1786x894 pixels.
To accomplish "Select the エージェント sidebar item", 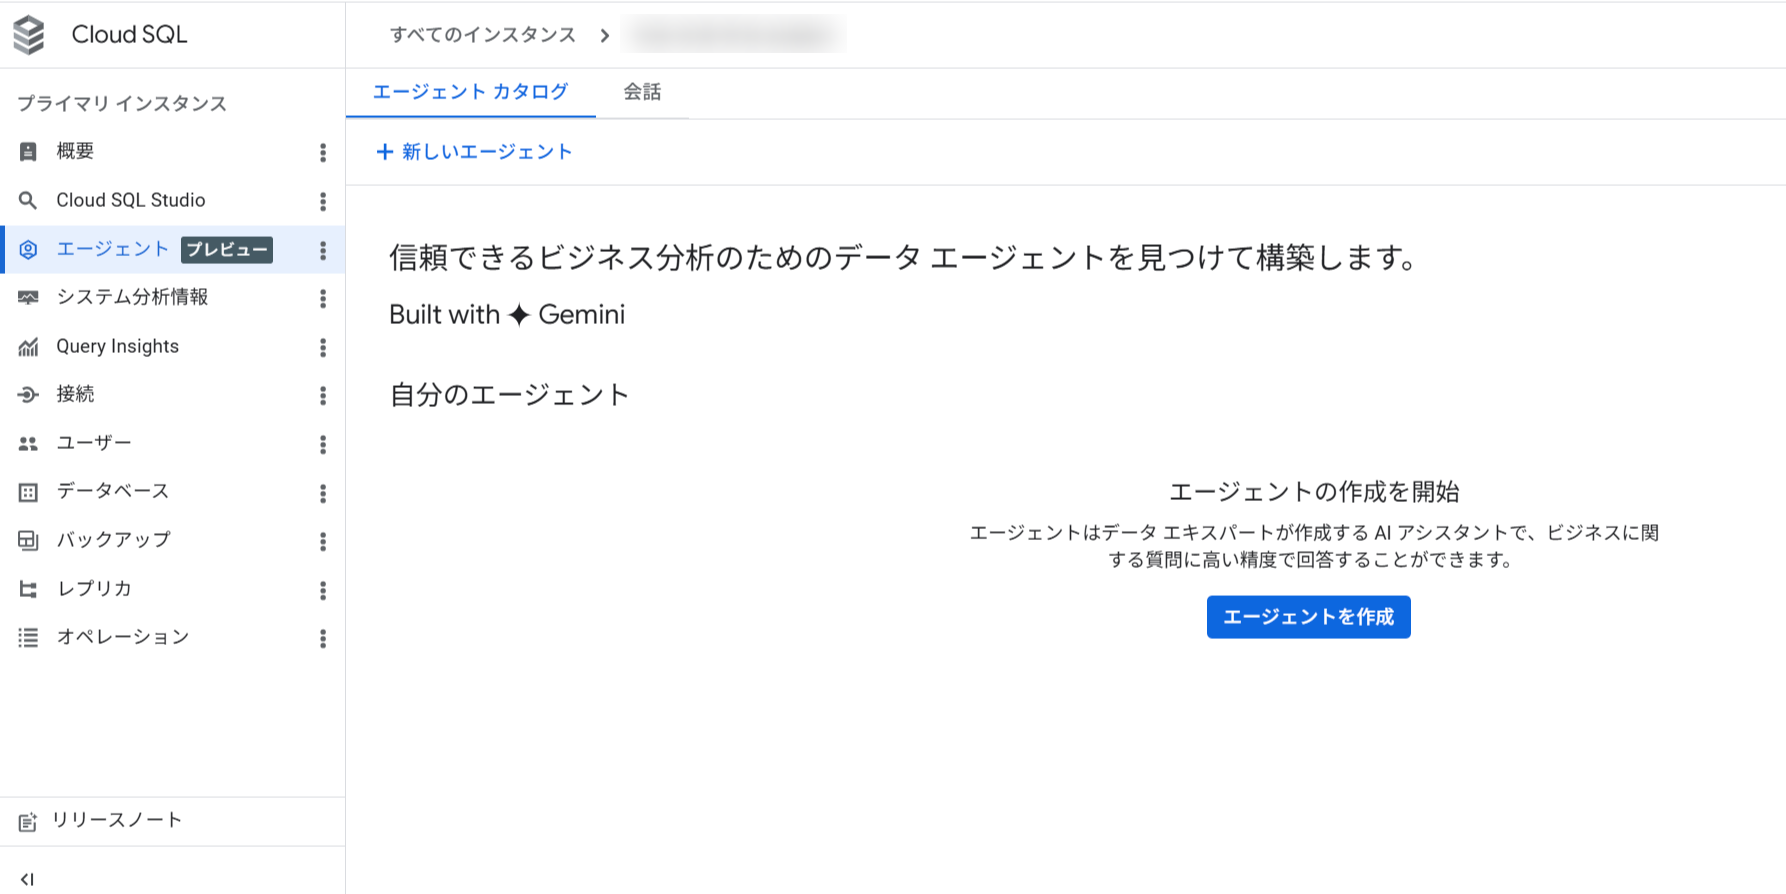I will pos(172,250).
